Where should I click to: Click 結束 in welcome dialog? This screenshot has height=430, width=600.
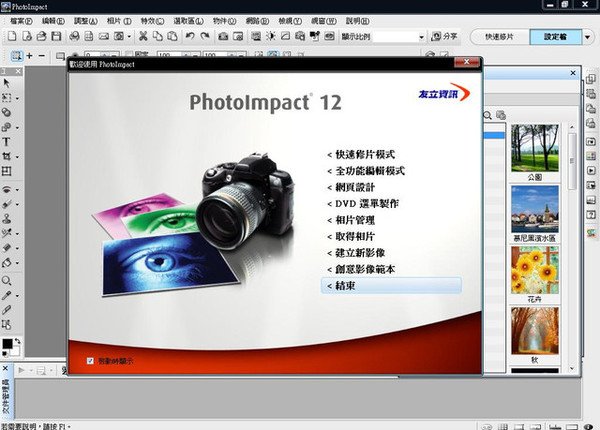coord(391,285)
